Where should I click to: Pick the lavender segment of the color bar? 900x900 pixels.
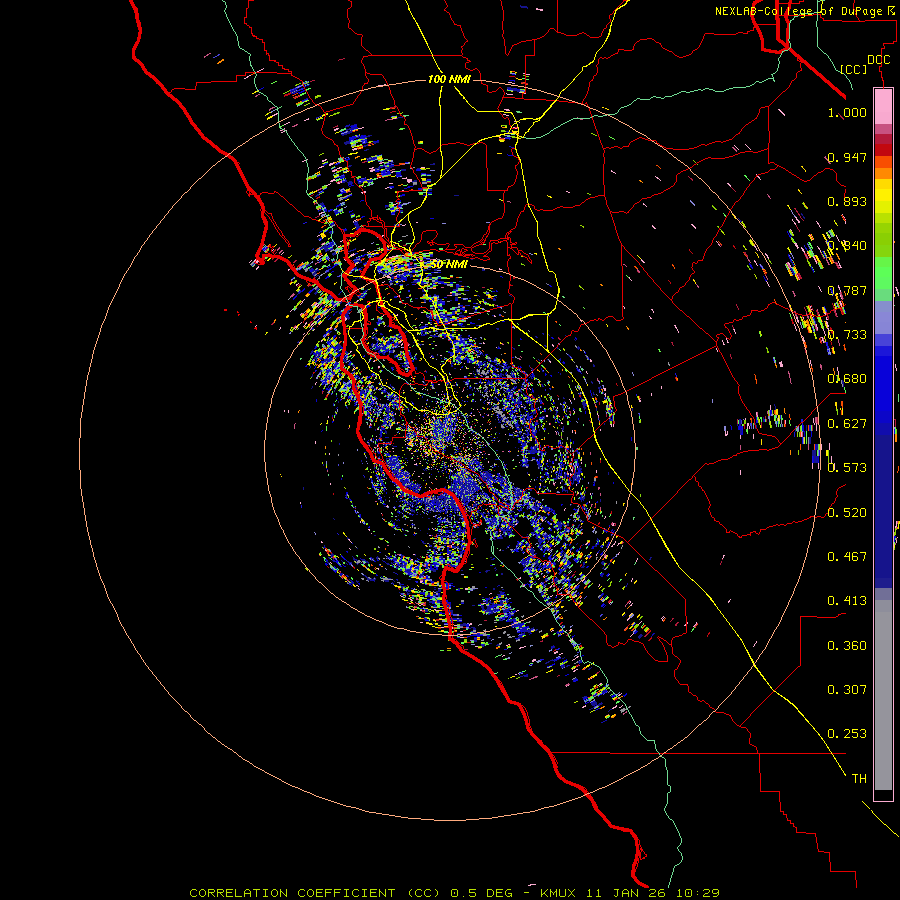pos(883,317)
